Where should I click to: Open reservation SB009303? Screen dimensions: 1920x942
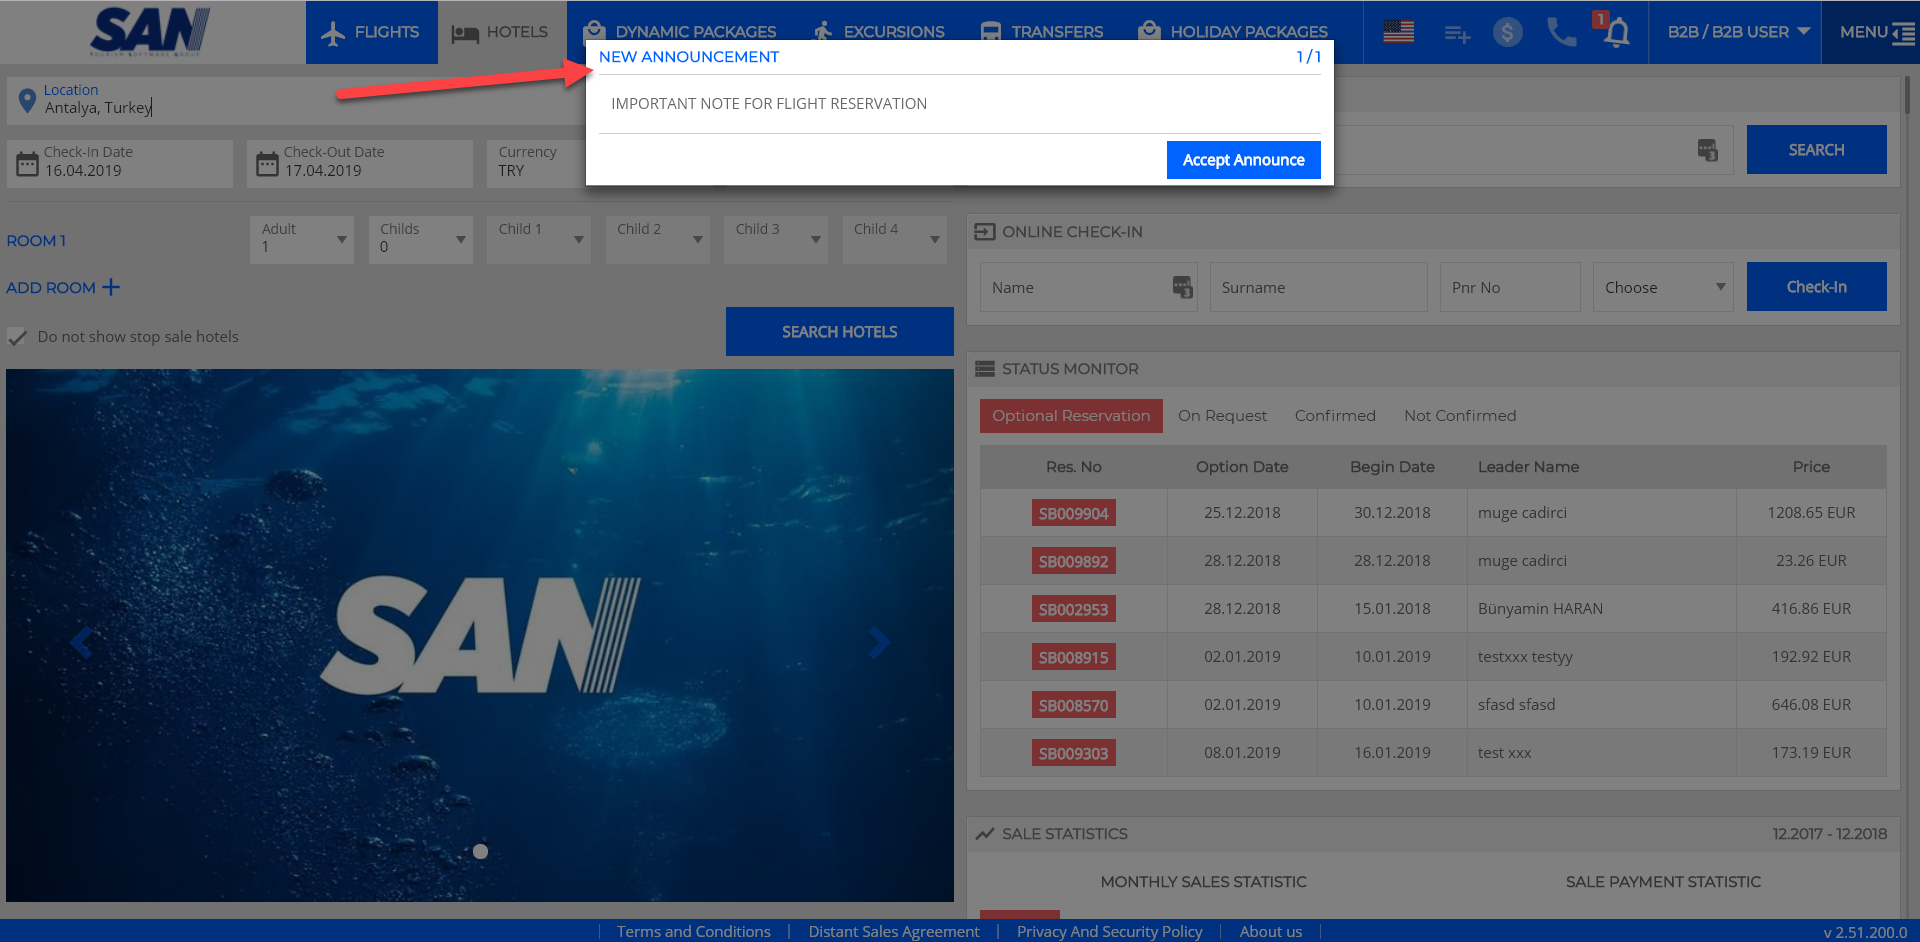(x=1073, y=754)
